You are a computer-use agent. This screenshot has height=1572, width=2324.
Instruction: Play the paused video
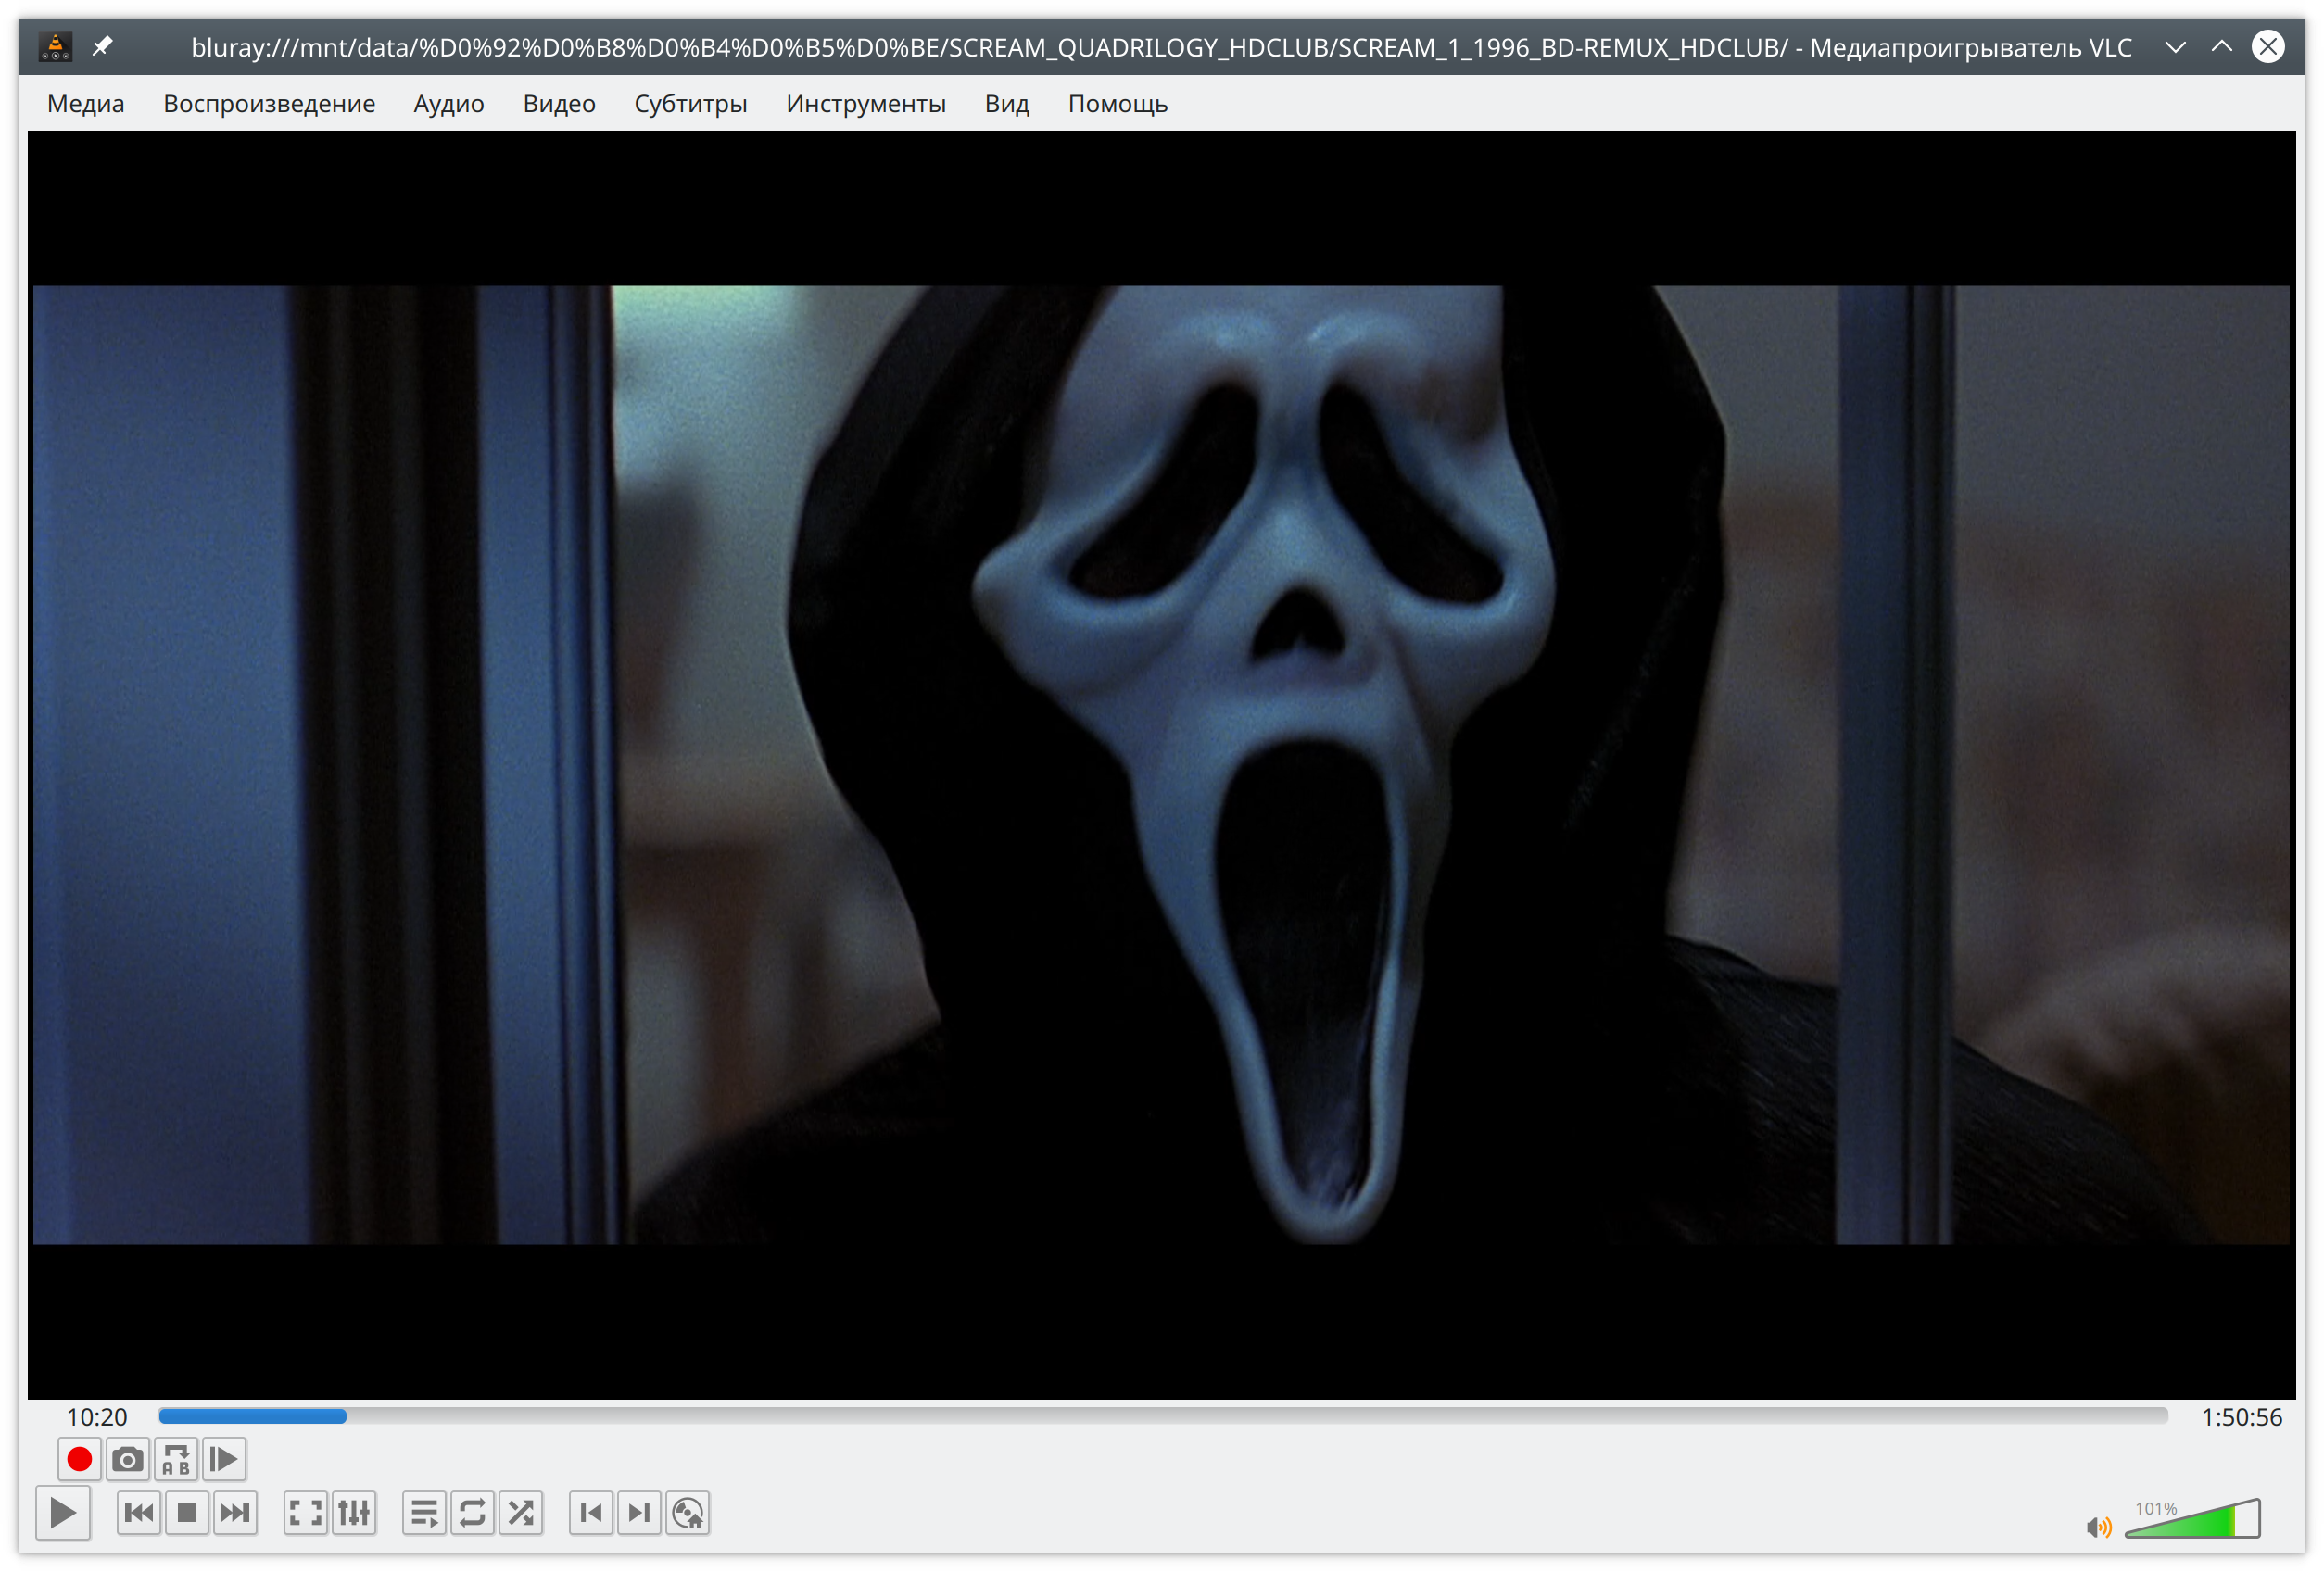point(63,1512)
